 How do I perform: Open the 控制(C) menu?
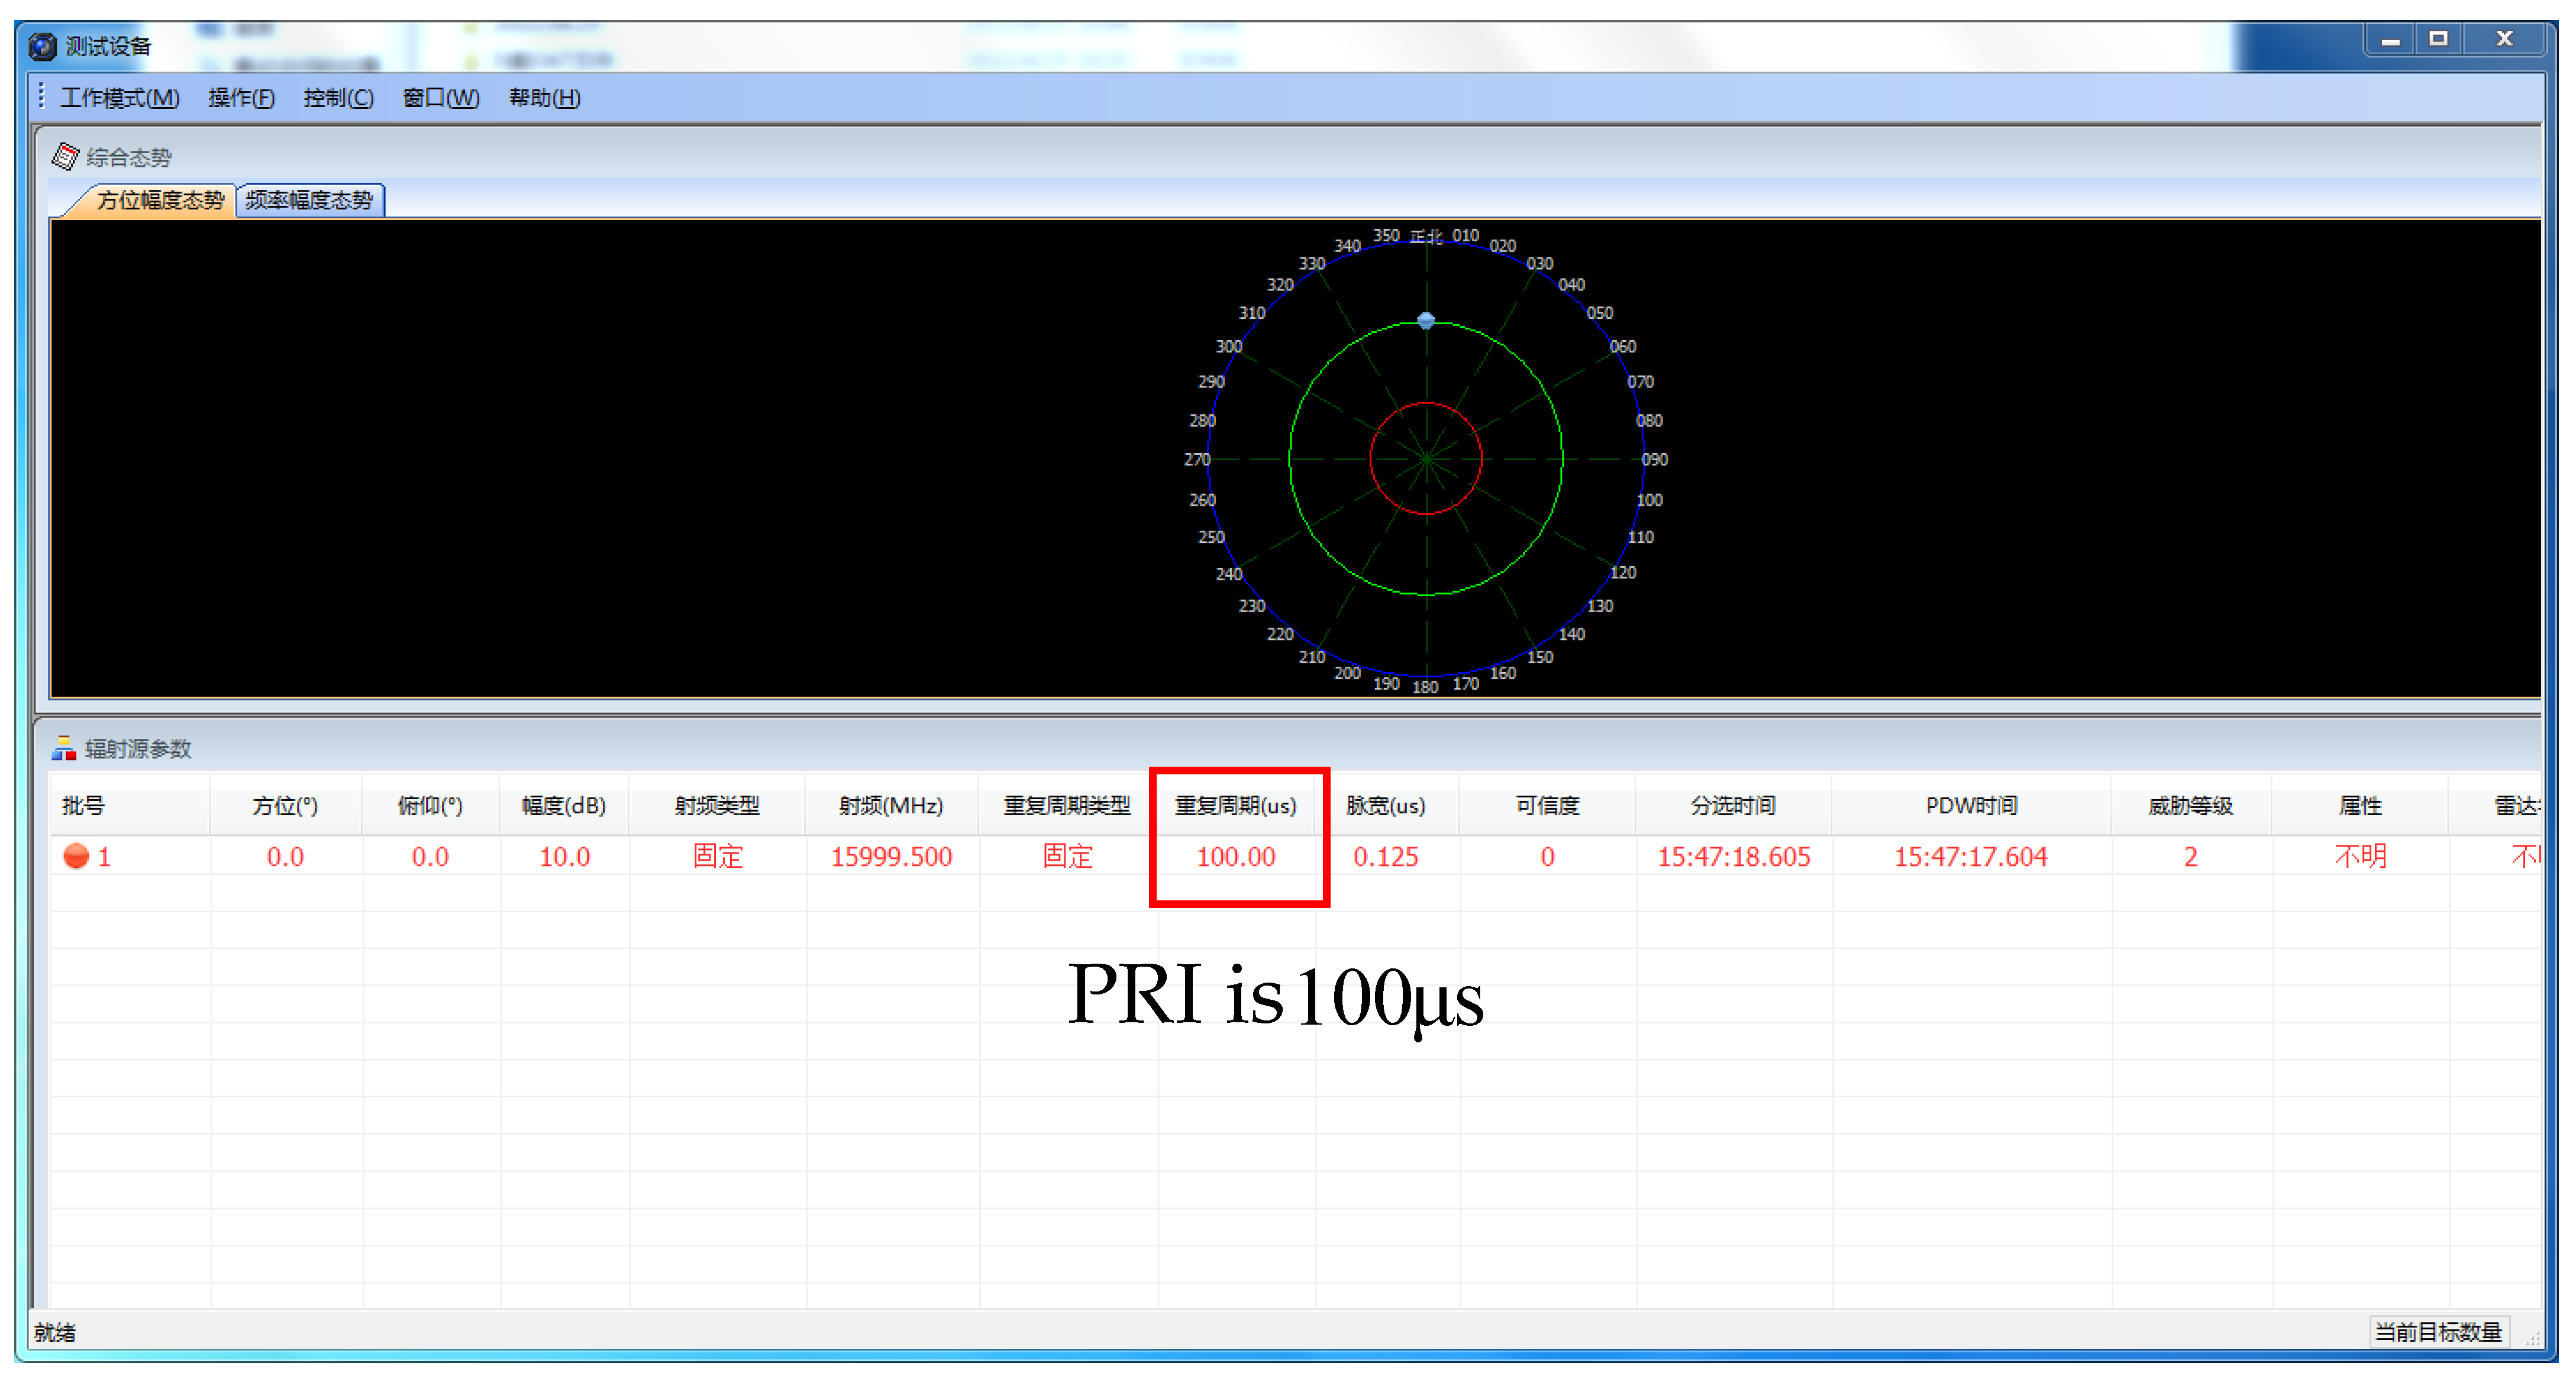point(338,98)
